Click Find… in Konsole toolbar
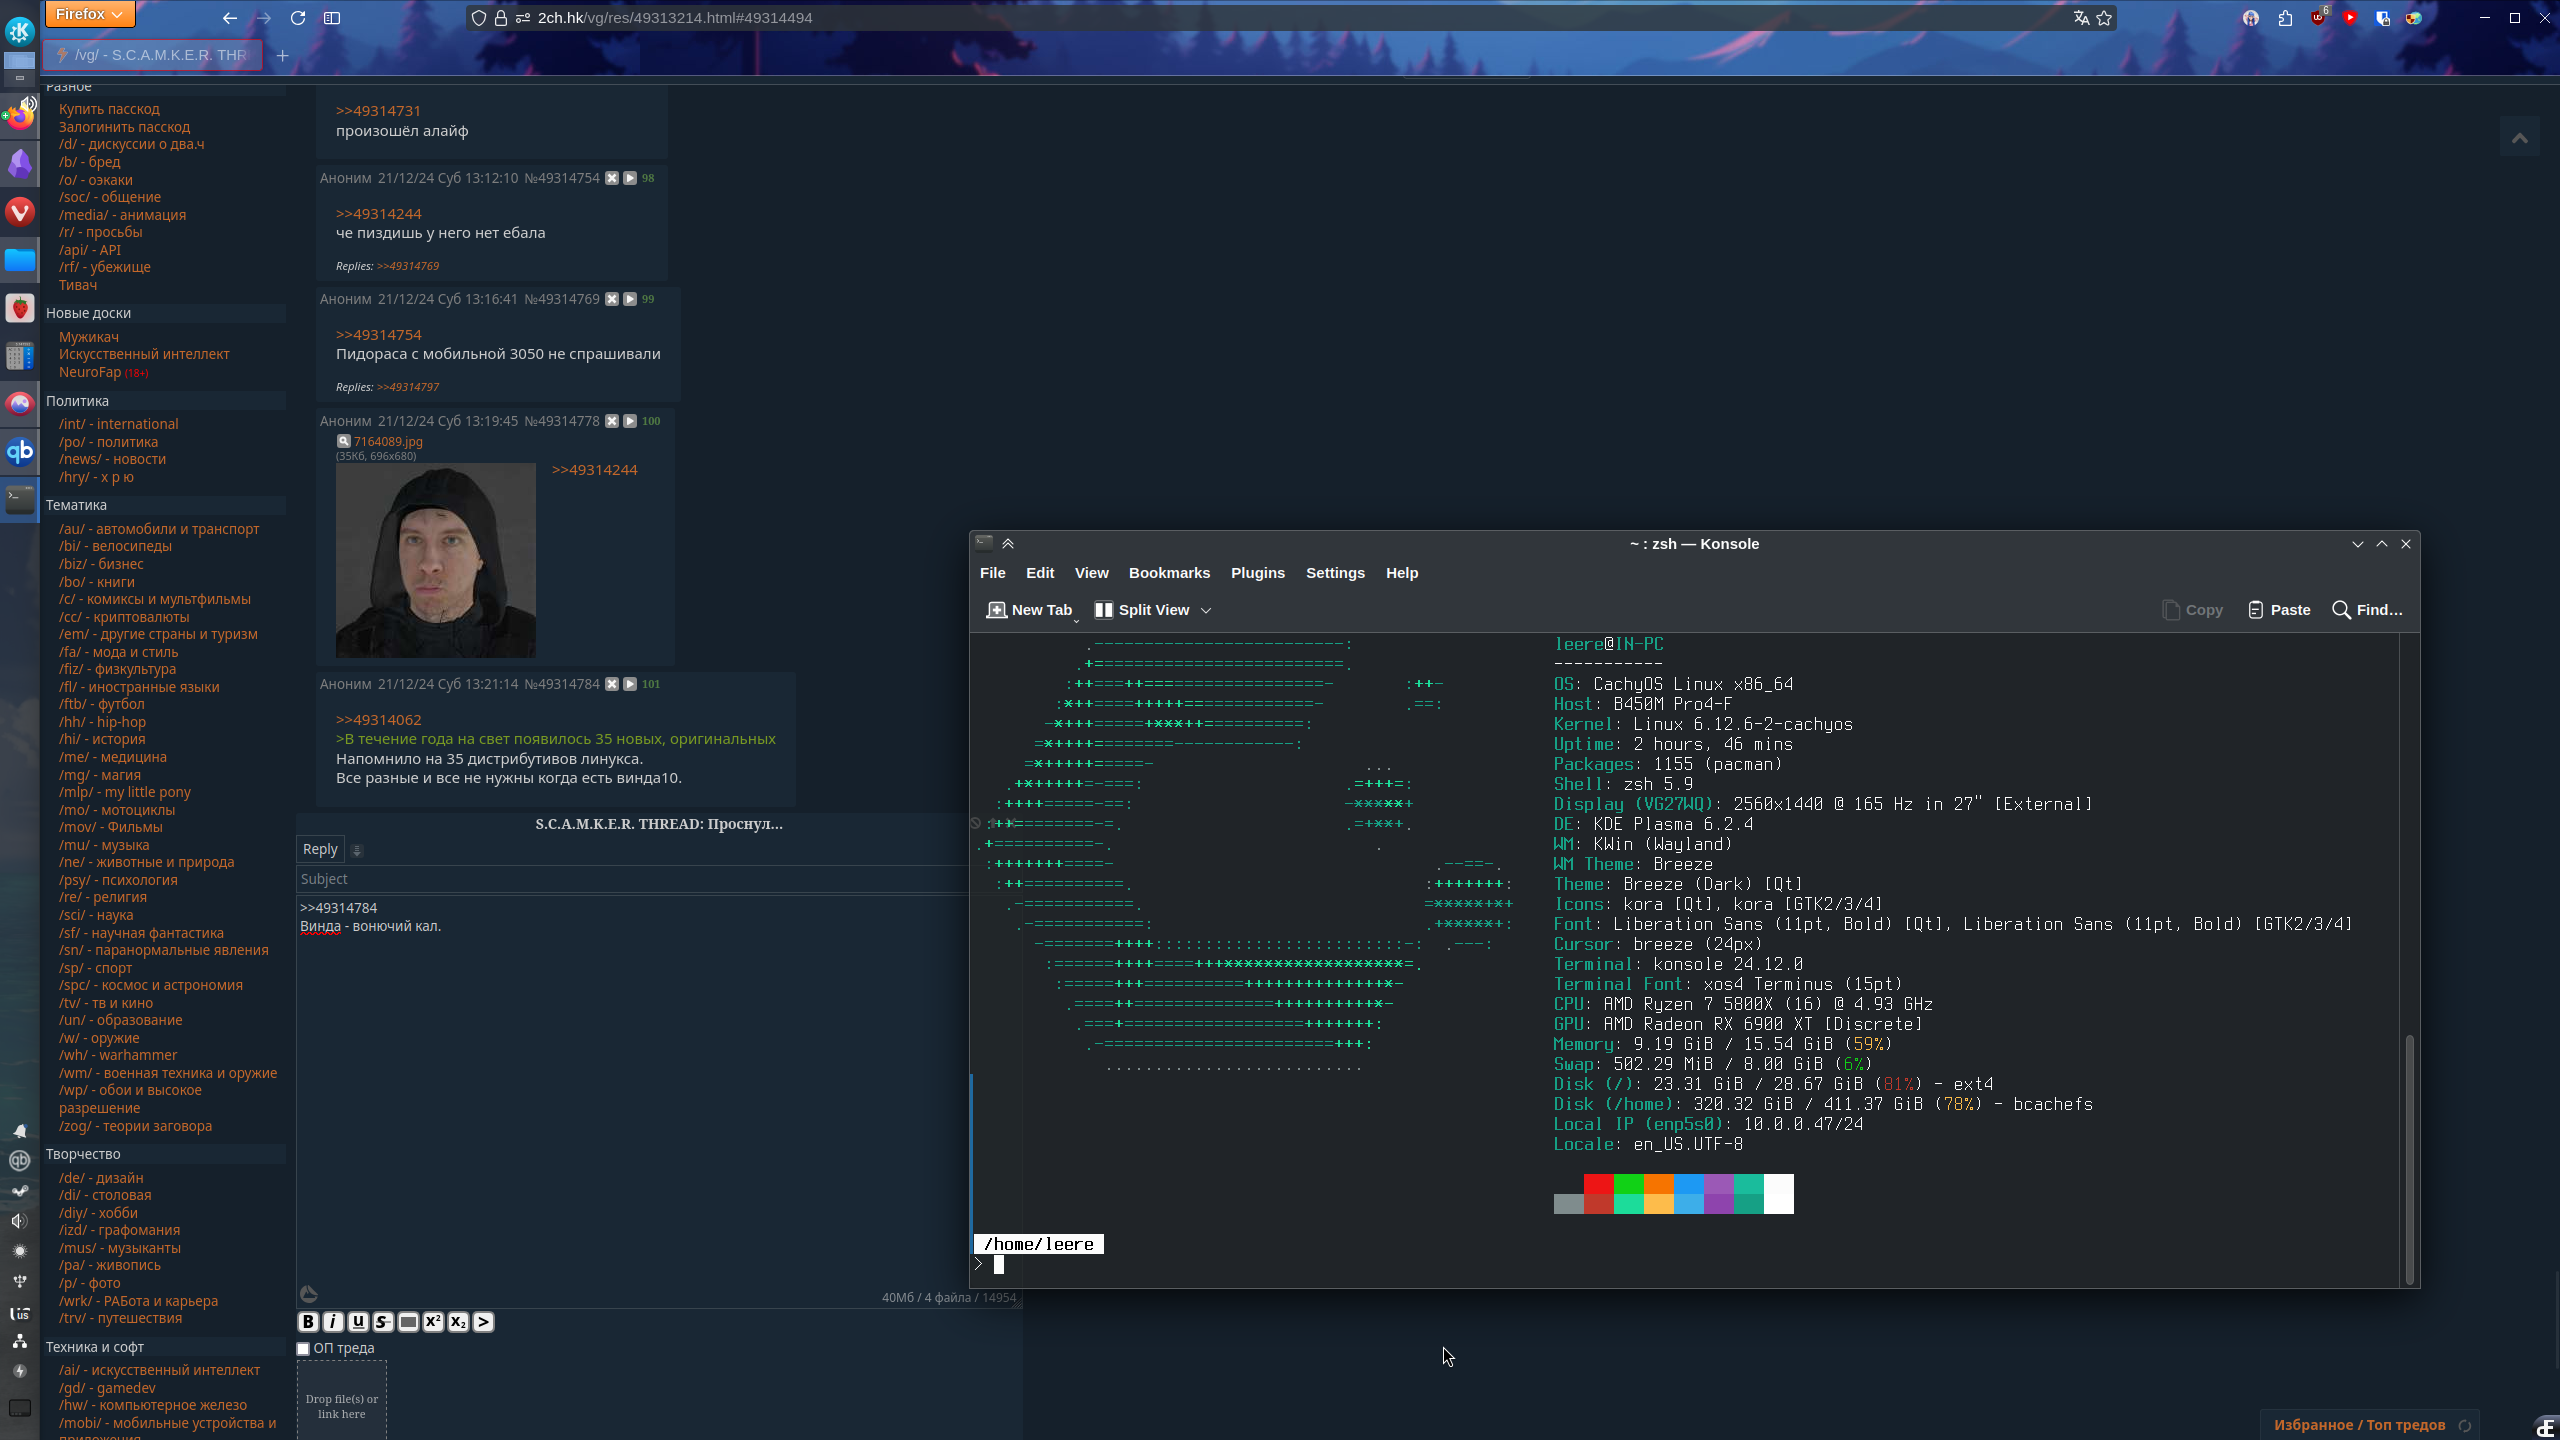 pyautogui.click(x=2367, y=610)
